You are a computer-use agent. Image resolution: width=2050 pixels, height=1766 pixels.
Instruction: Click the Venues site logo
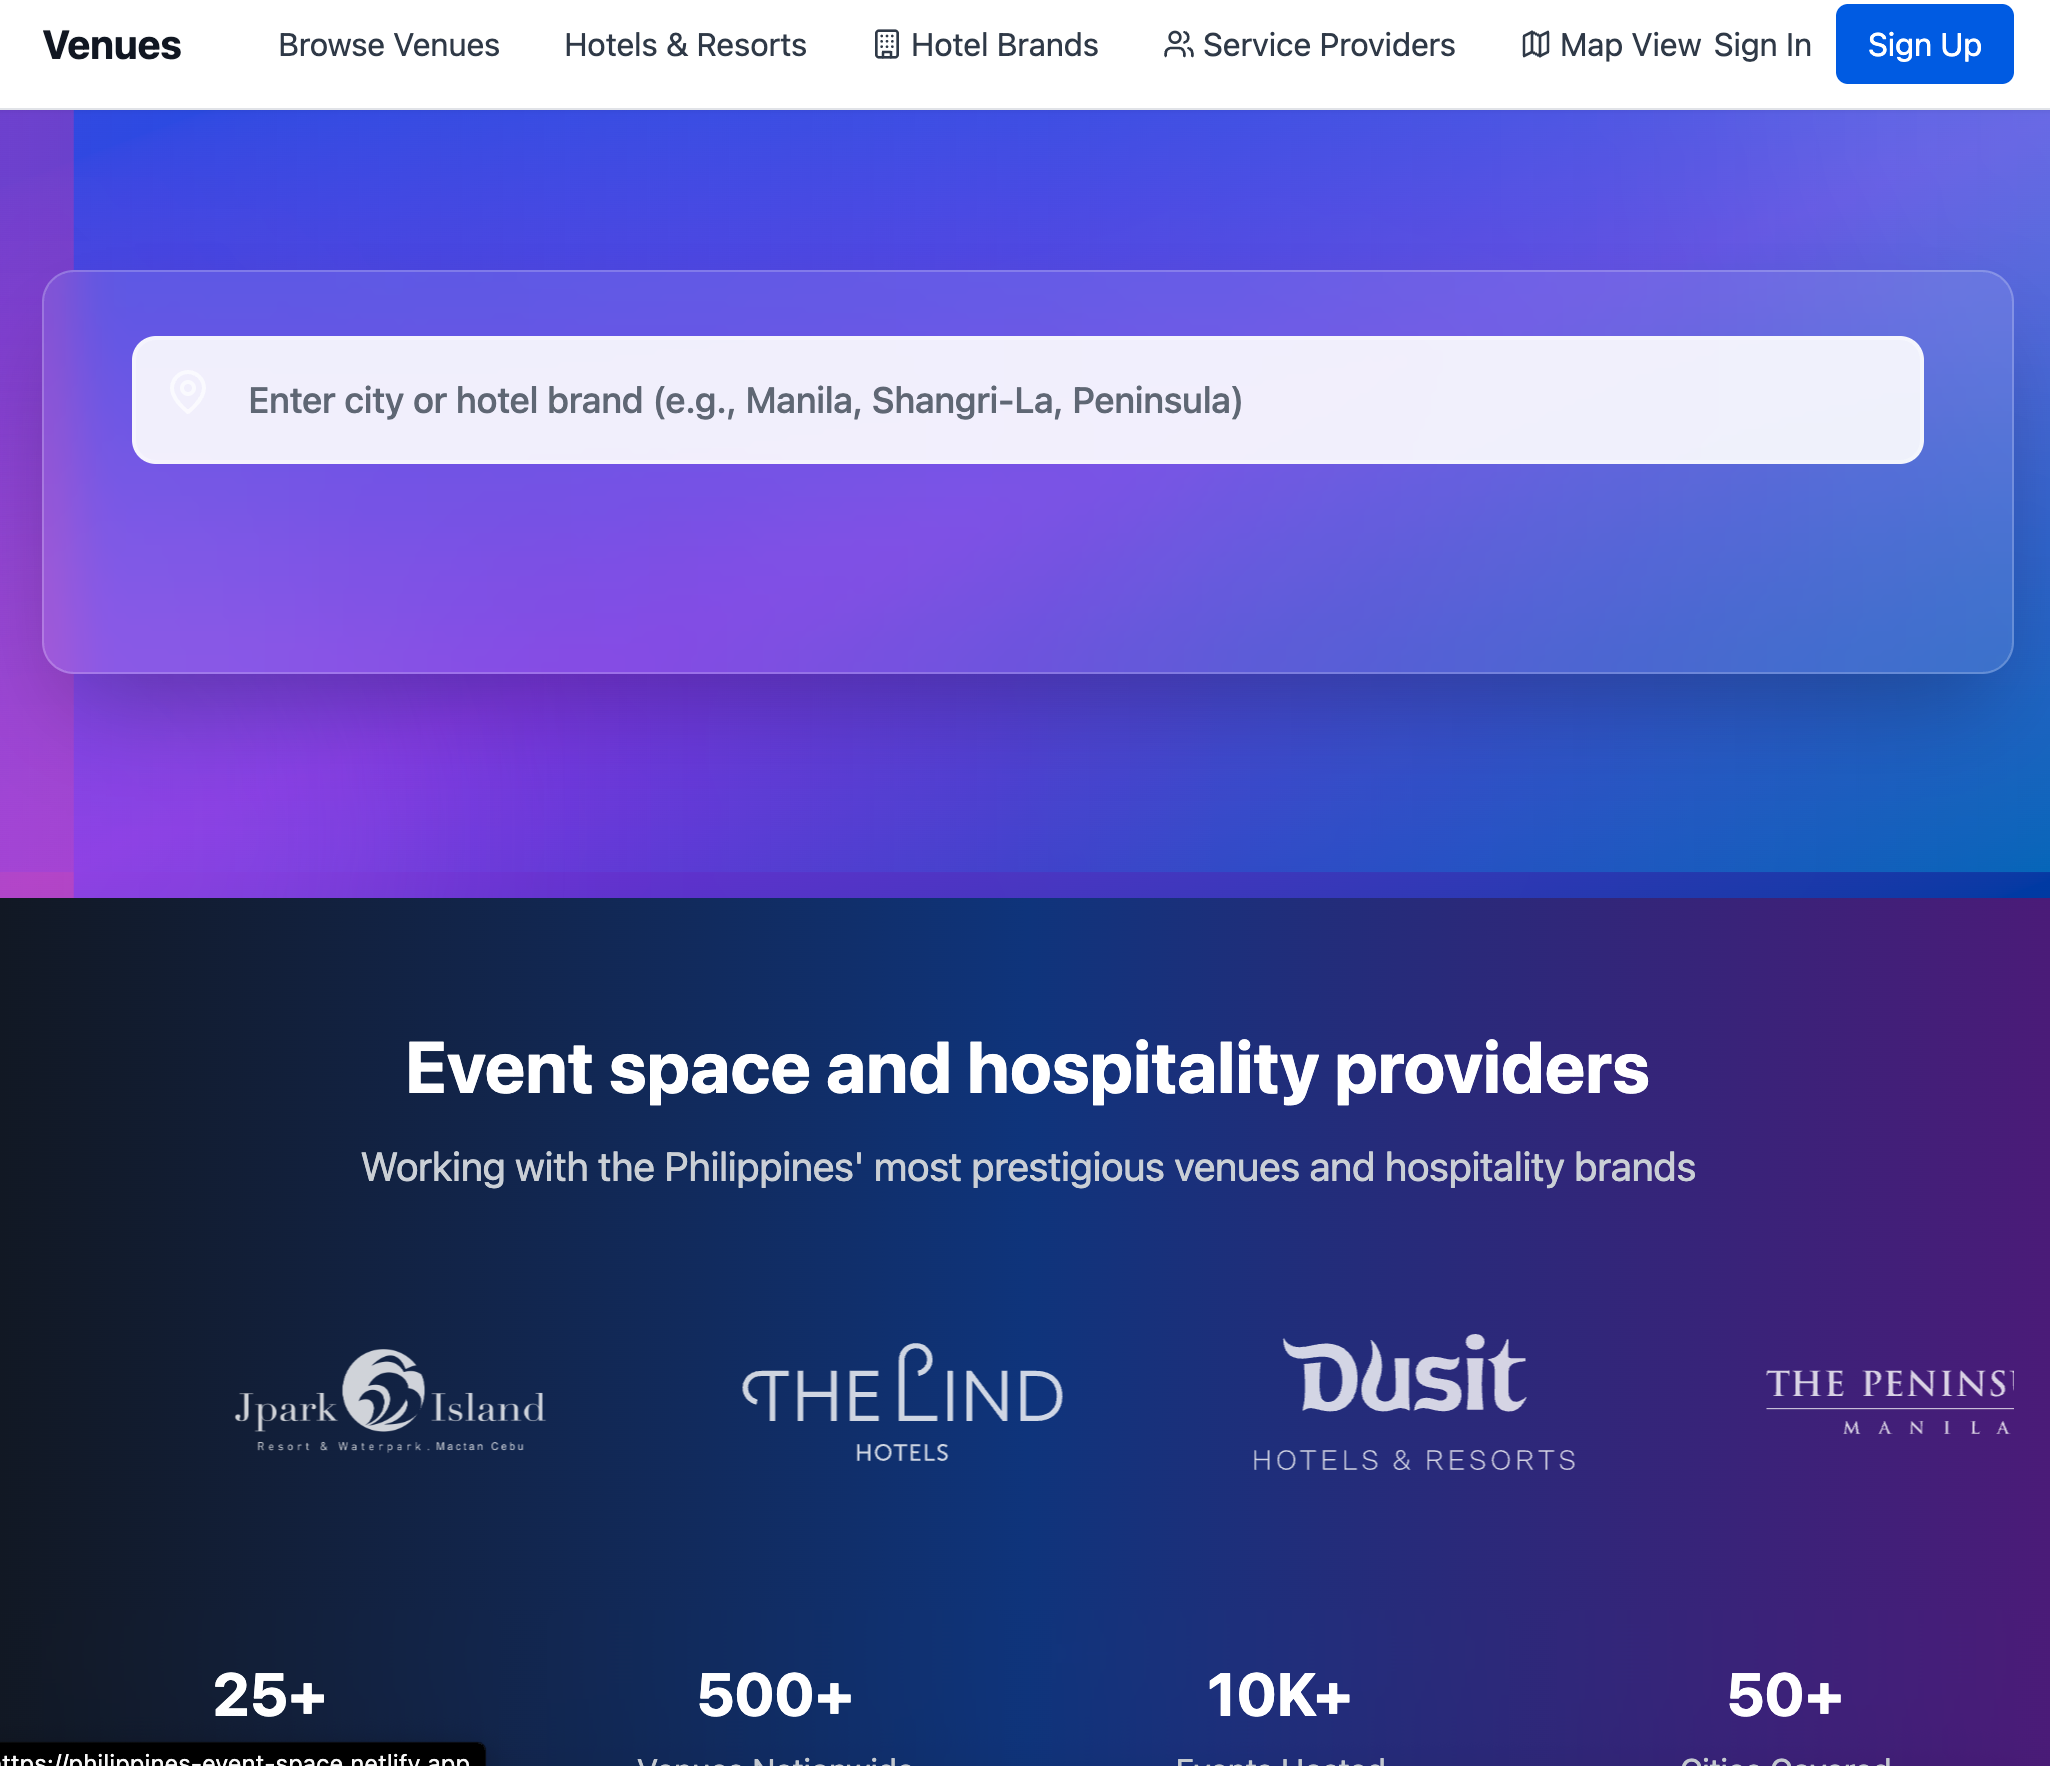click(x=112, y=45)
